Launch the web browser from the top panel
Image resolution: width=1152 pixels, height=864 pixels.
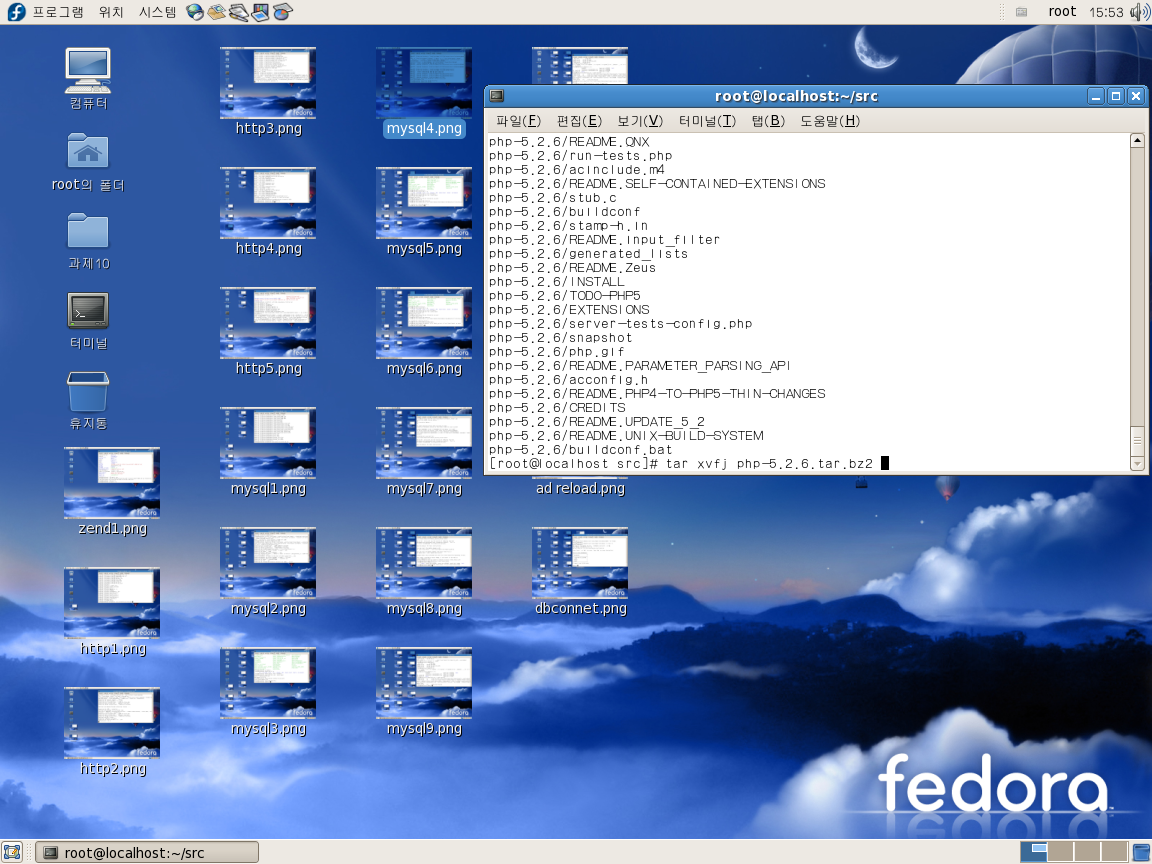[x=195, y=12]
